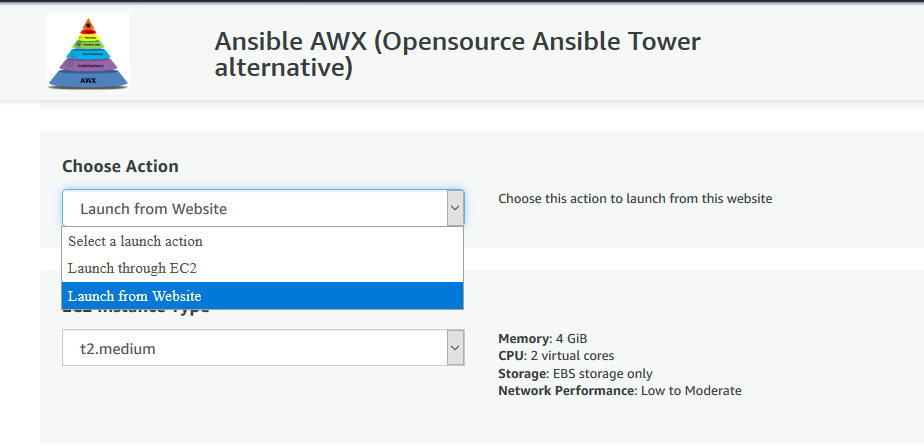Expand the t2.medium instance type arrow
The image size is (924, 445).
coord(455,348)
